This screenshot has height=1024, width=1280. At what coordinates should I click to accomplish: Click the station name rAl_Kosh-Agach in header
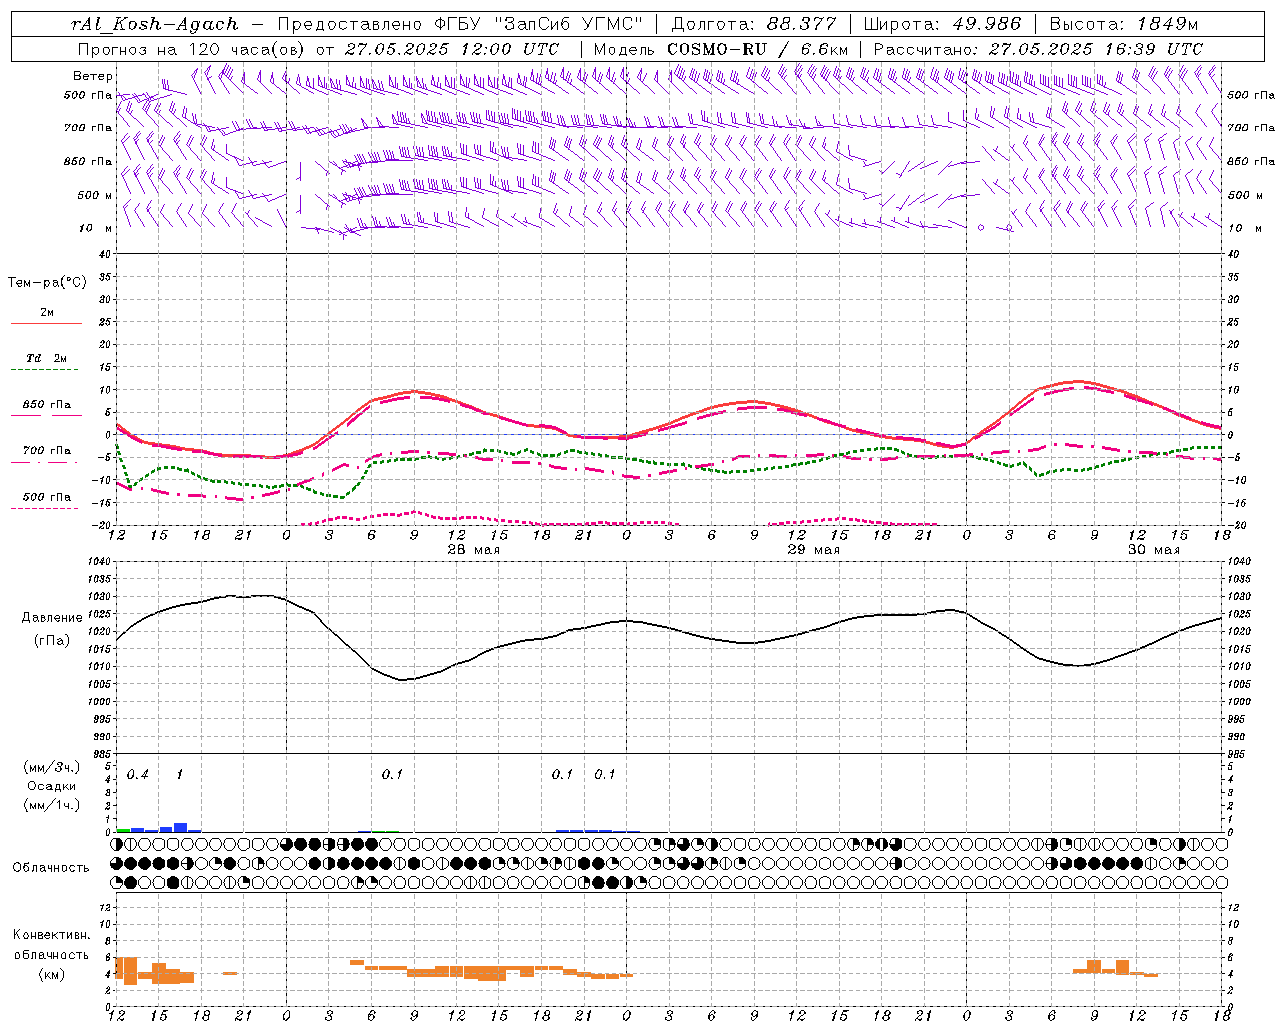tap(155, 24)
